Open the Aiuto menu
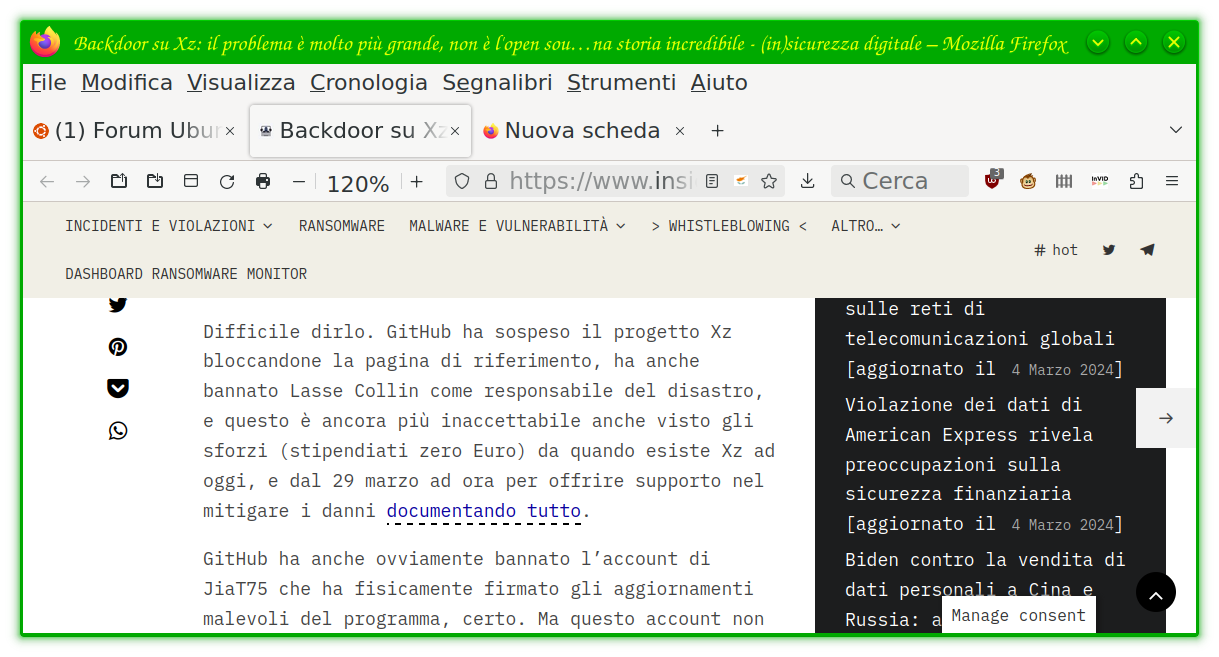This screenshot has width=1219, height=657. pyautogui.click(x=719, y=83)
